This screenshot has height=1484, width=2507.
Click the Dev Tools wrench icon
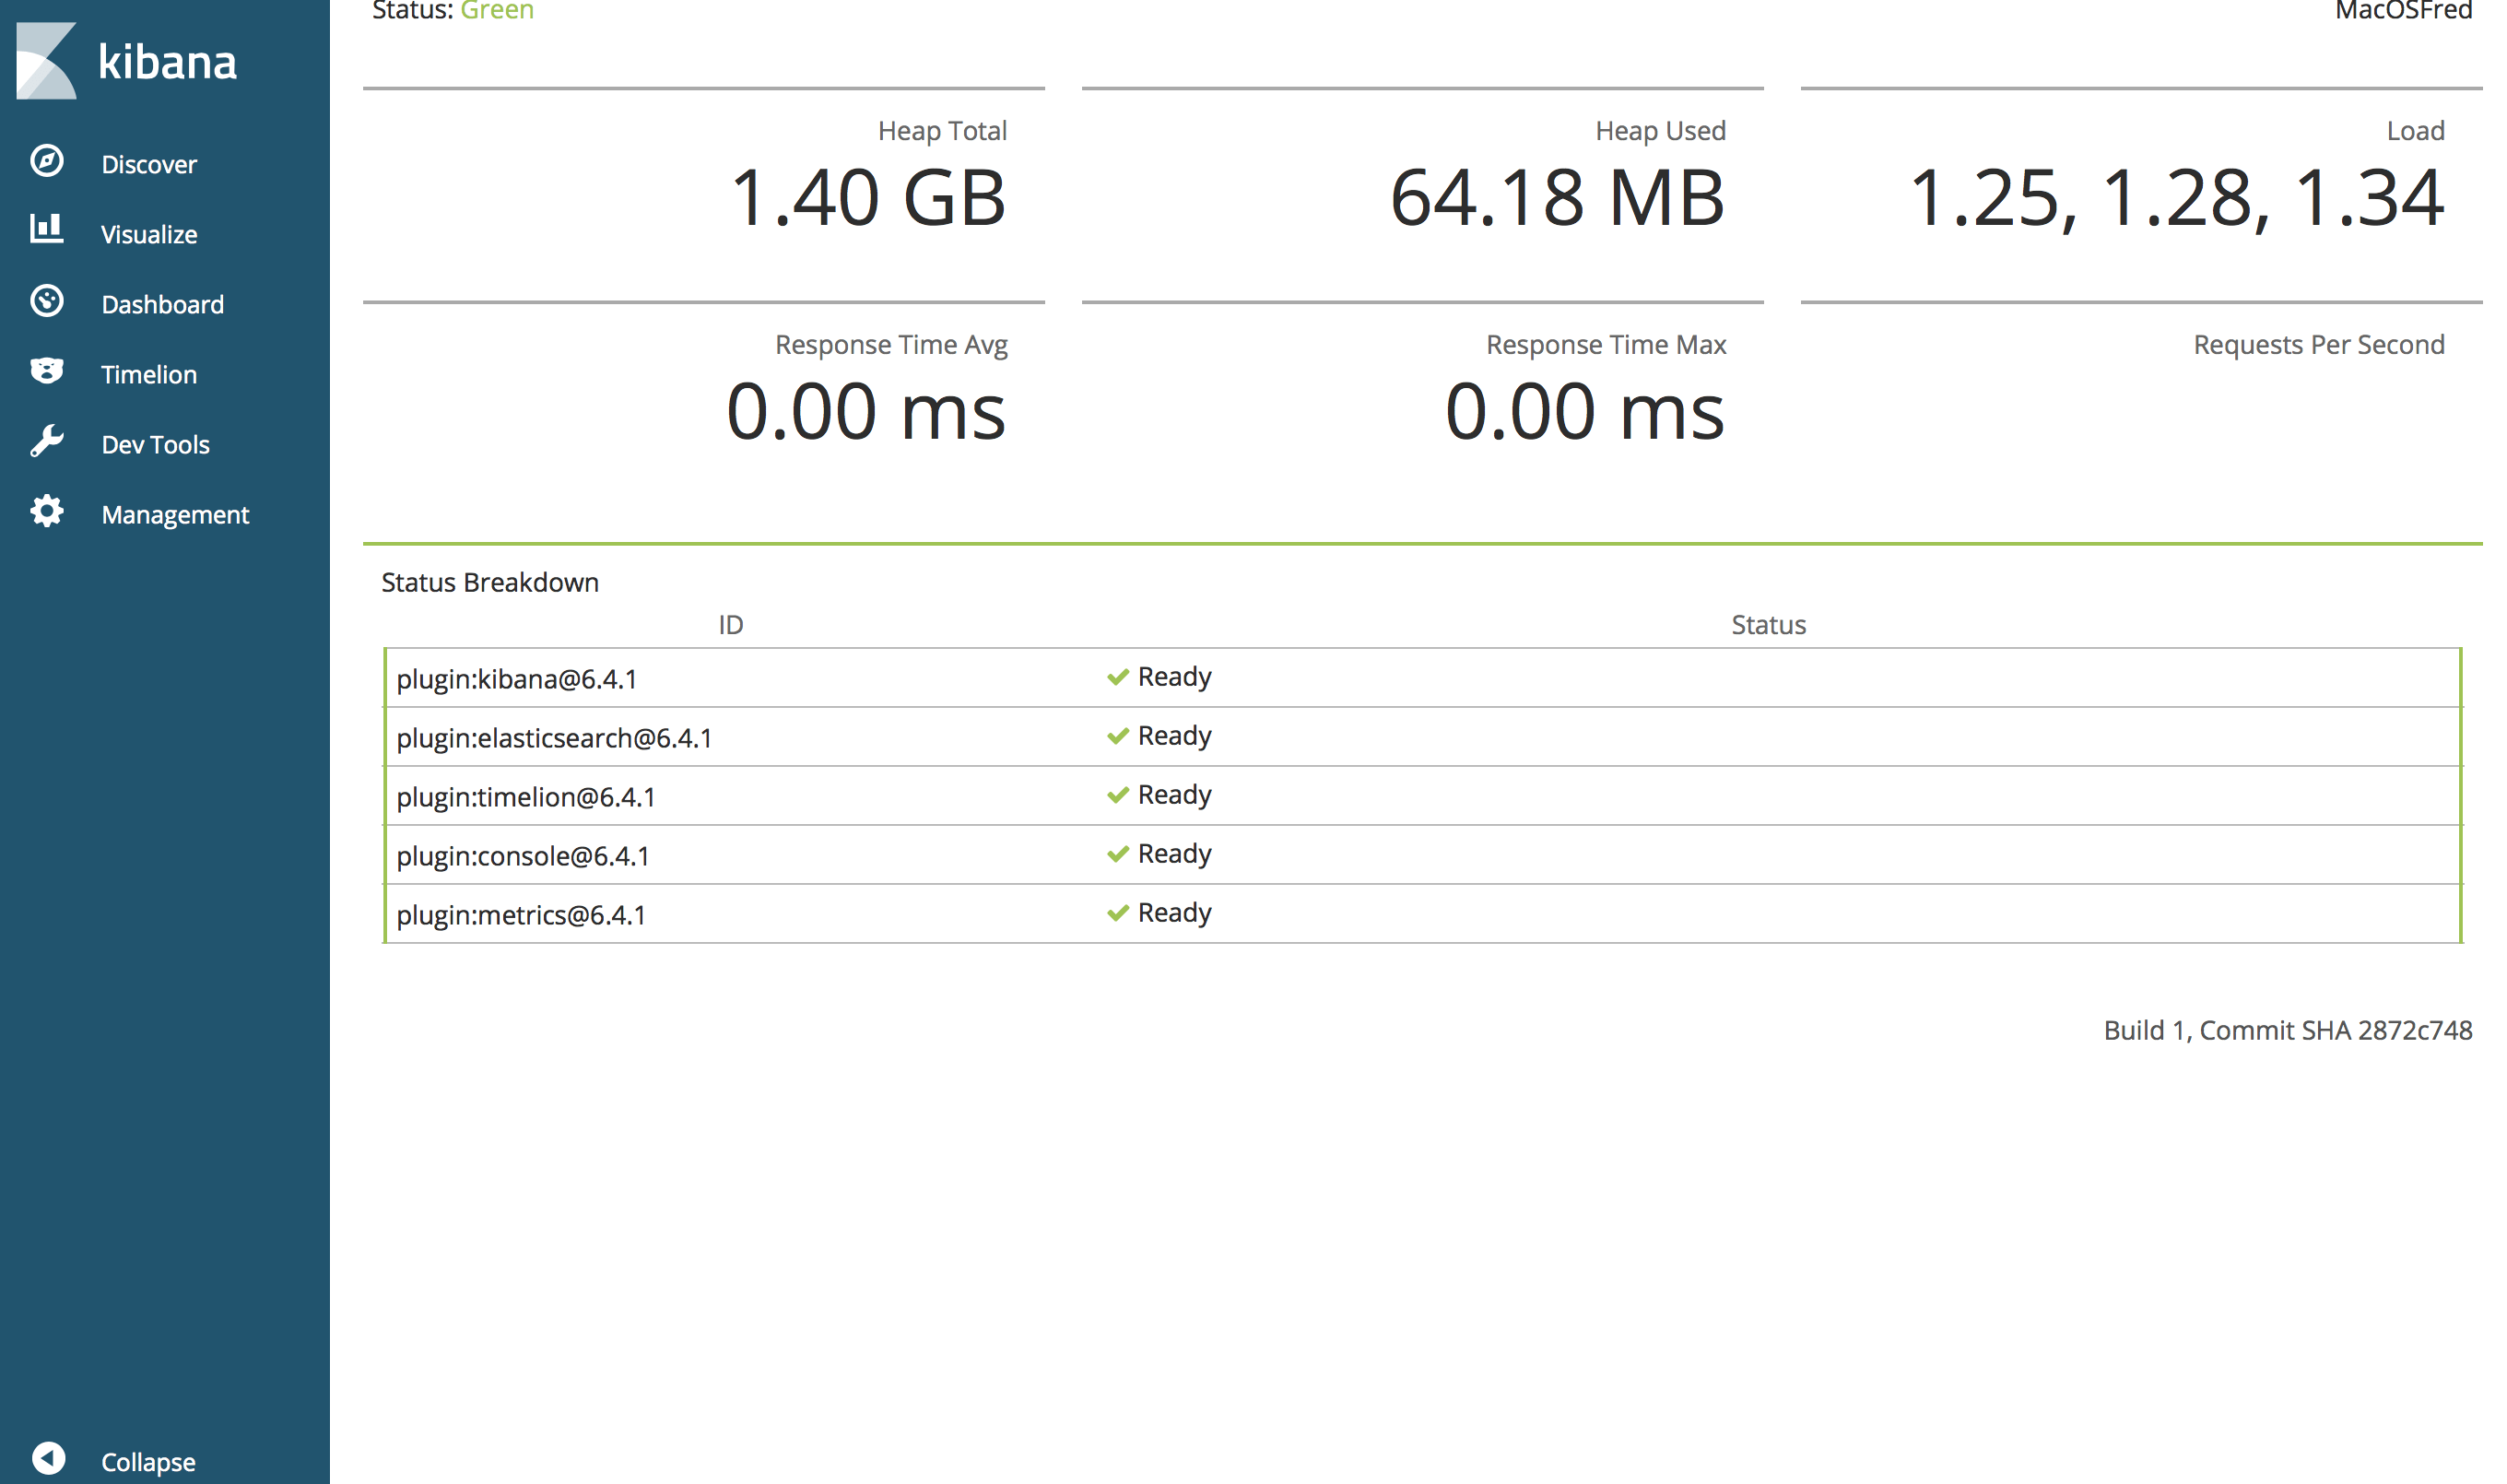tap(47, 441)
